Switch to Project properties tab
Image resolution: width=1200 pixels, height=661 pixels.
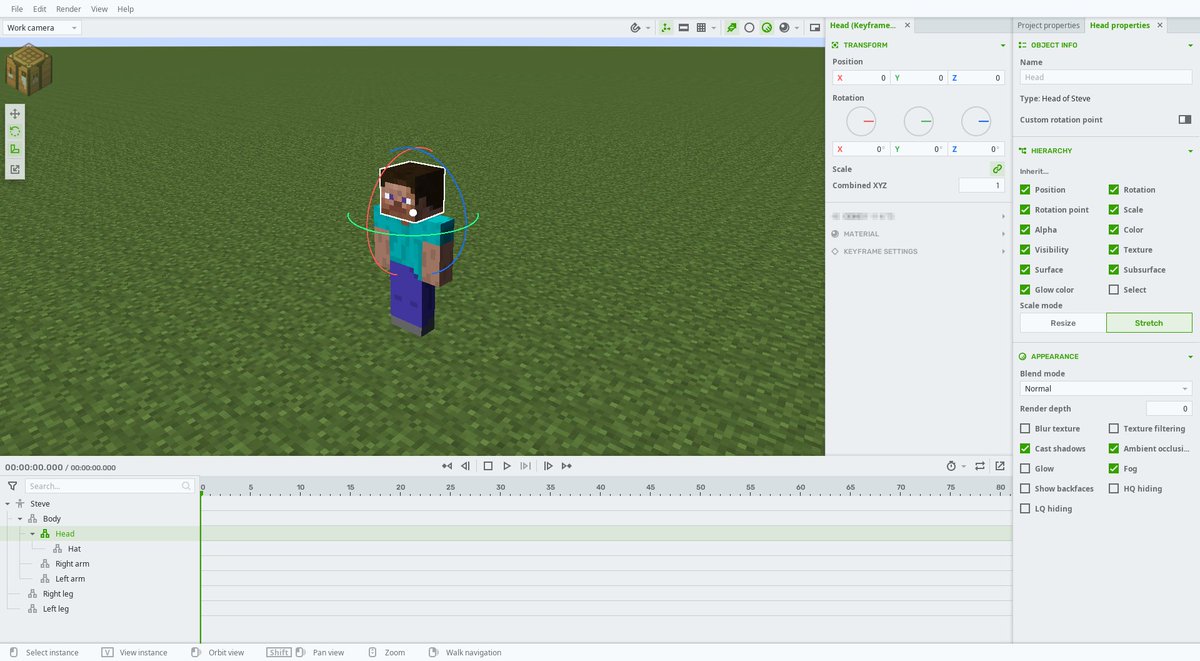(1048, 25)
